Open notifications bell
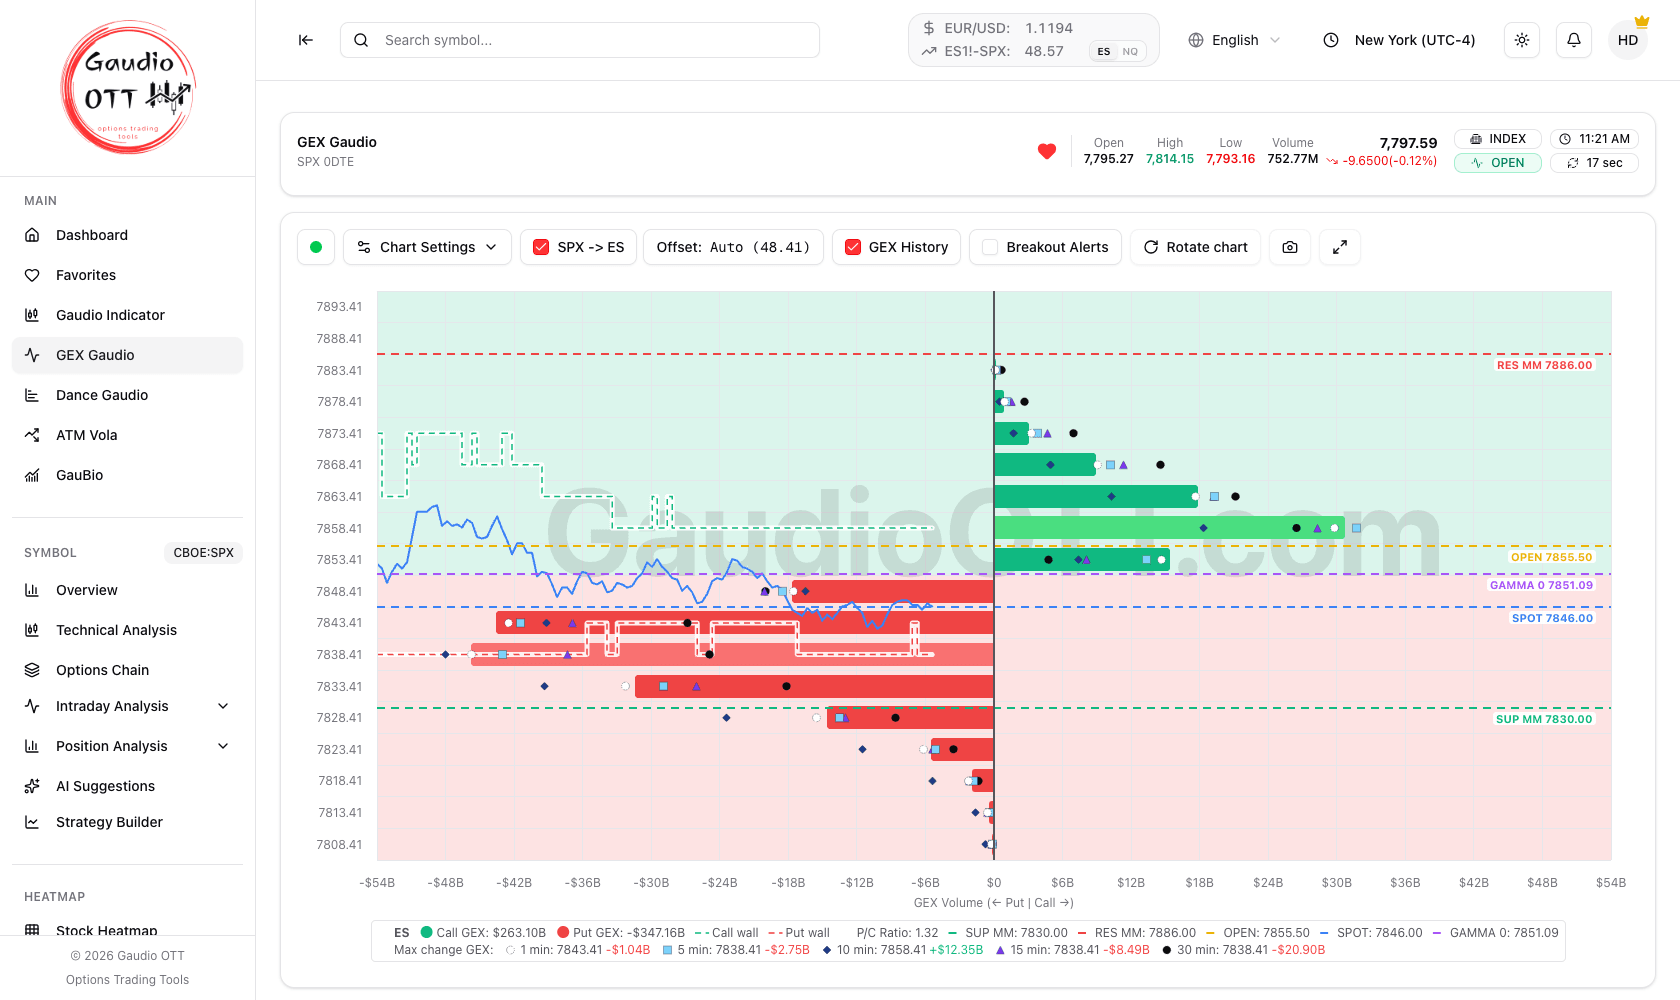 1574,40
